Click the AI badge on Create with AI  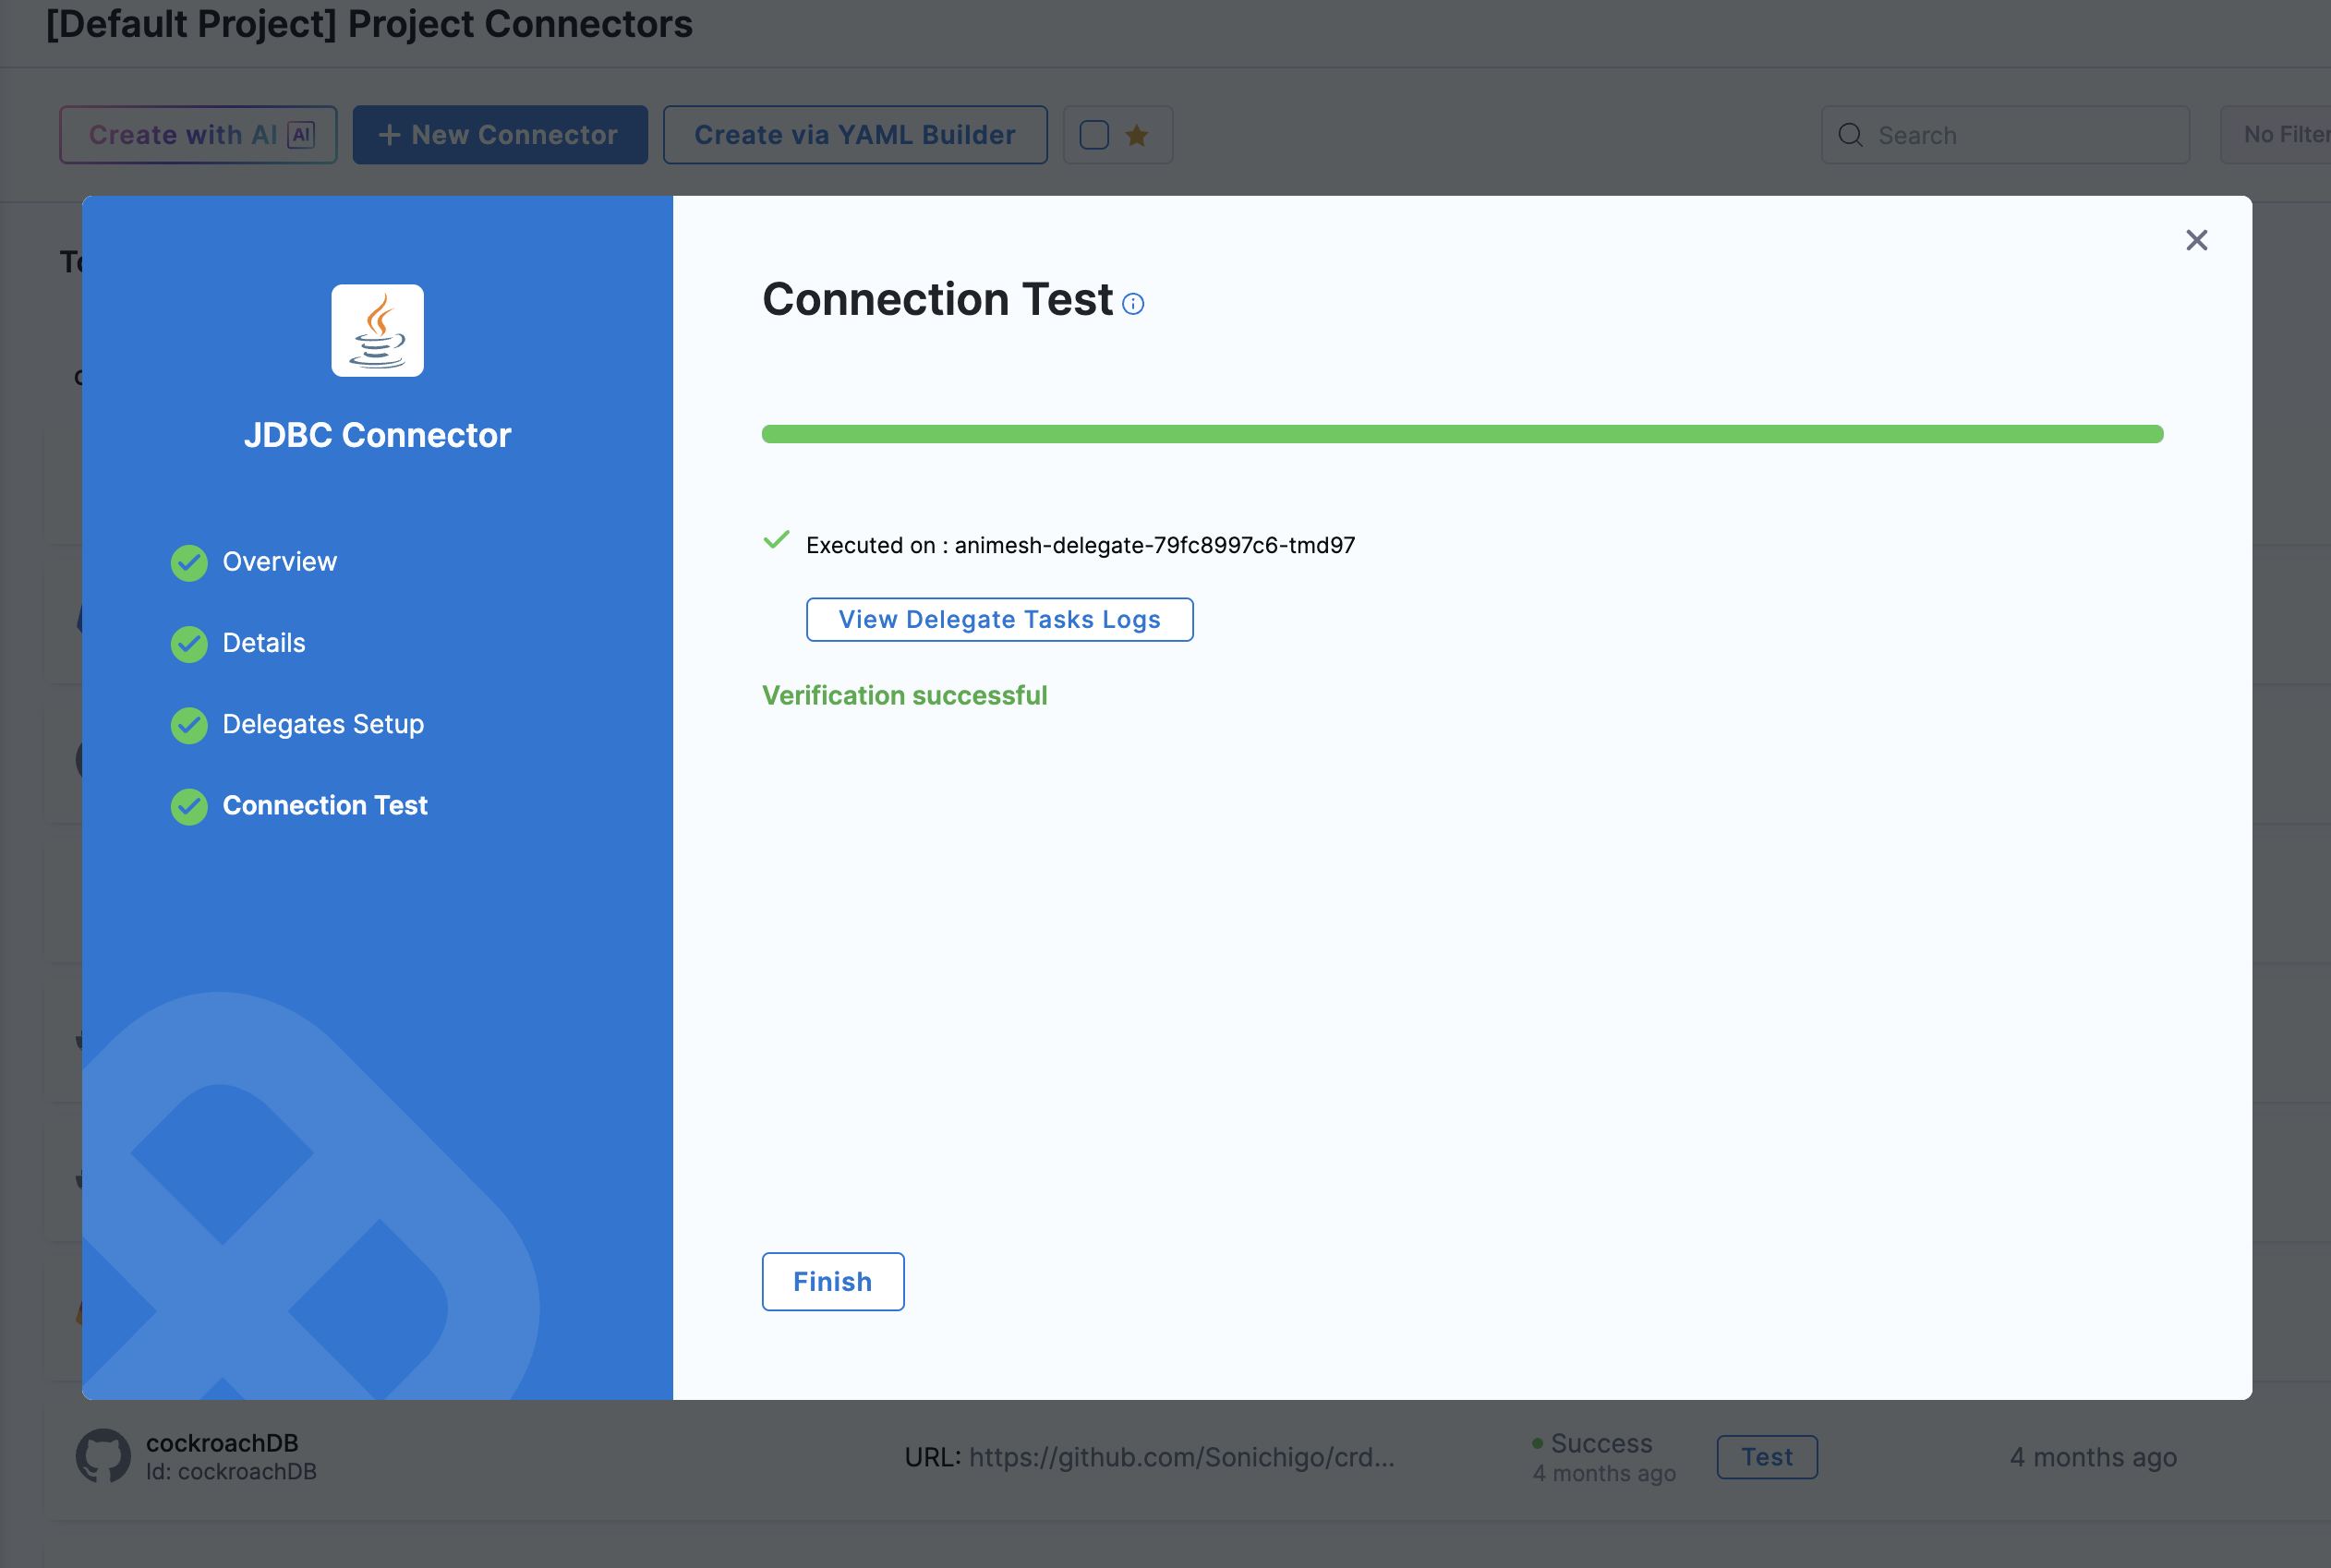[x=301, y=133]
